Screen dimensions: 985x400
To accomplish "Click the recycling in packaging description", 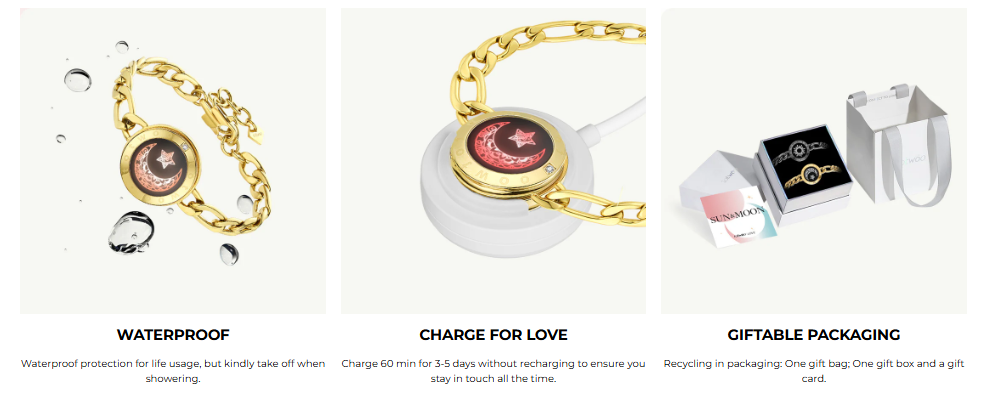I will coord(814,371).
